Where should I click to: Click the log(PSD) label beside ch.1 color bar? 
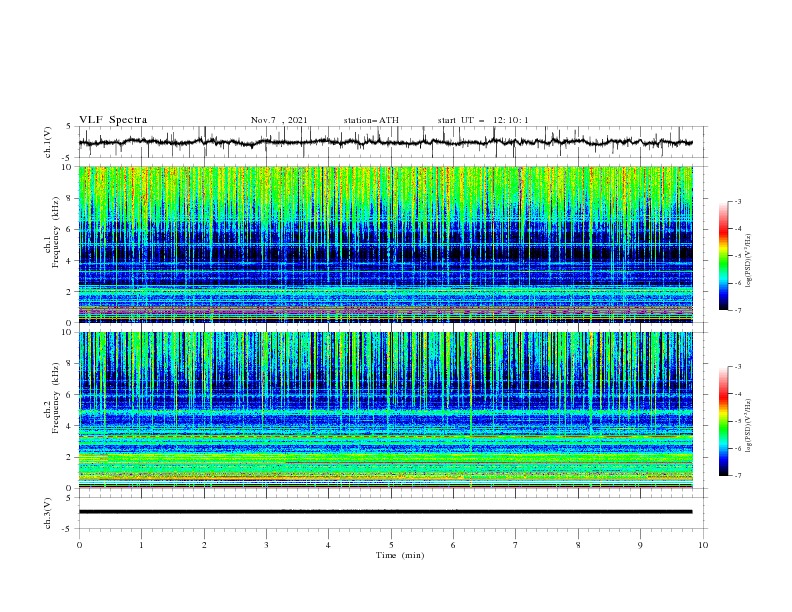click(x=748, y=261)
